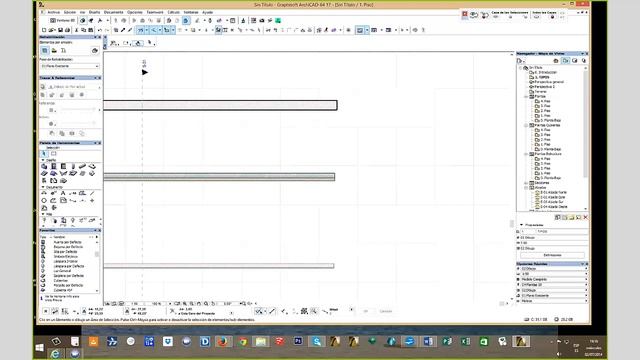Viewport: 640px width, 360px height.
Task: Select 'Perspectiva general' in Navigator tree
Action: (549, 82)
